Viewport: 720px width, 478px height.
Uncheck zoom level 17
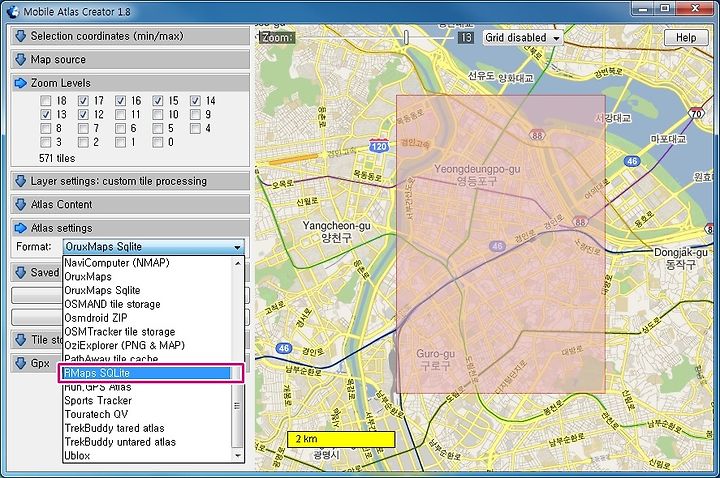83,101
